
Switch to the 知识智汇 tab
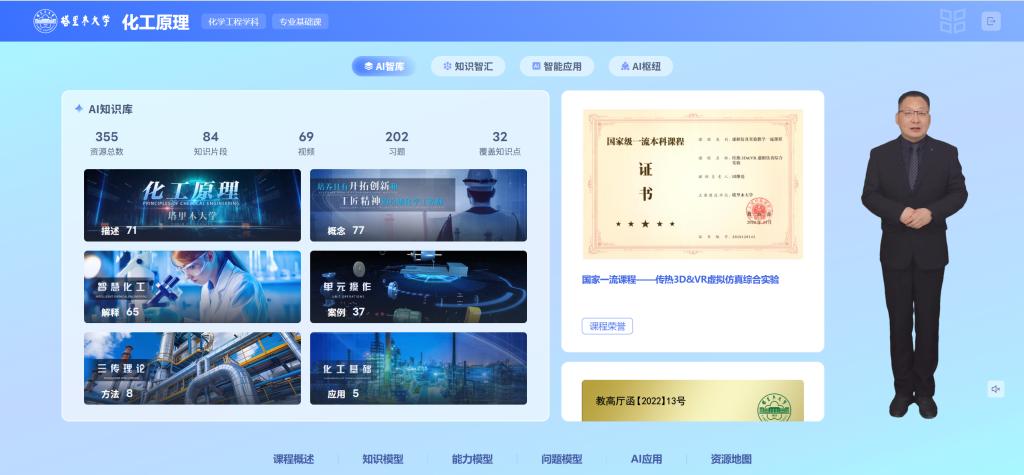(x=468, y=66)
